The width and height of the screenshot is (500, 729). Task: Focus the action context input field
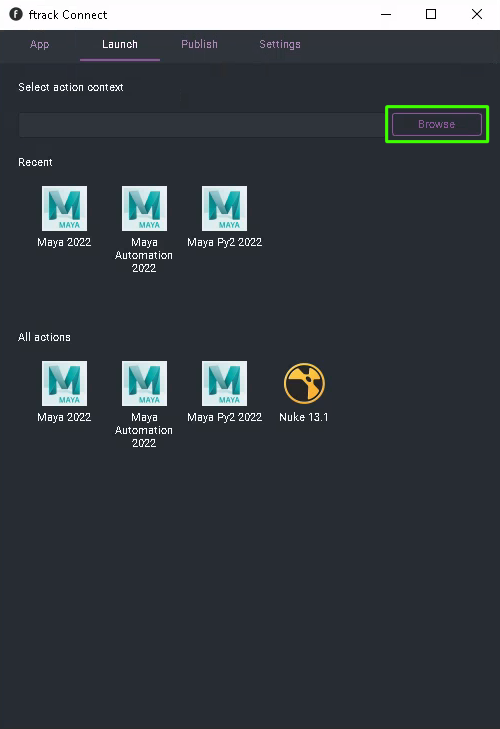[202, 125]
